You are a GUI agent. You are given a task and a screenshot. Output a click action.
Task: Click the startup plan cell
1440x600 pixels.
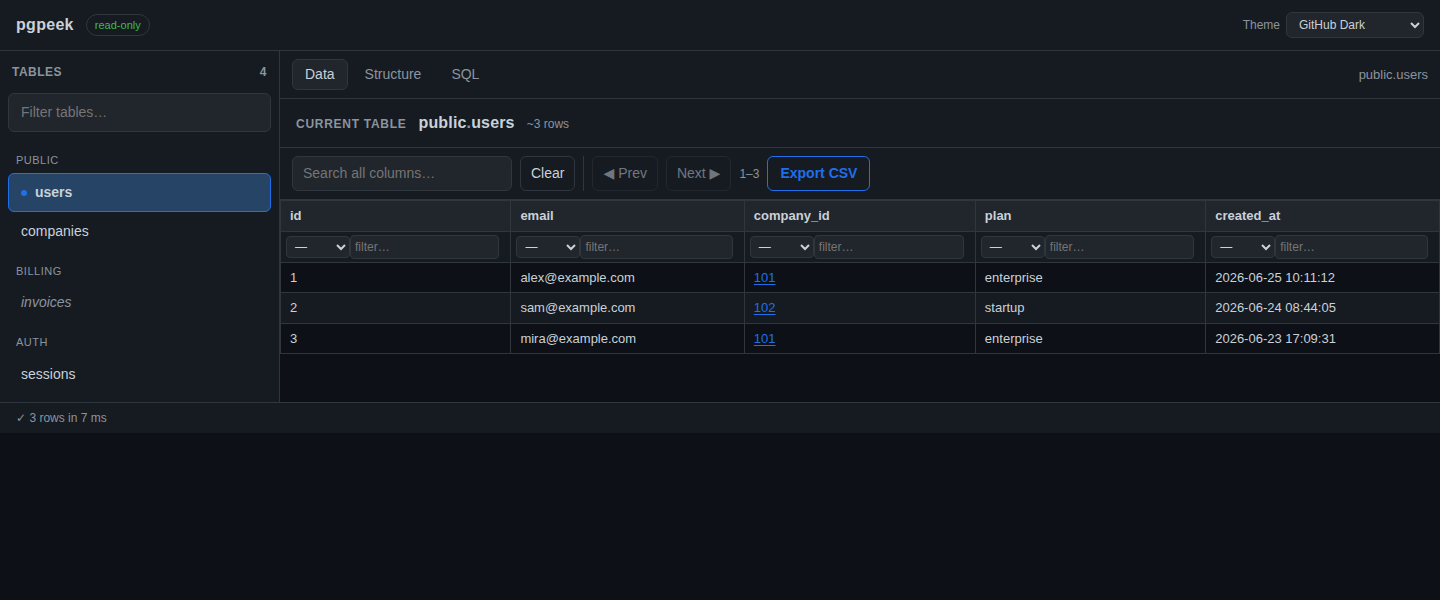click(x=1090, y=308)
